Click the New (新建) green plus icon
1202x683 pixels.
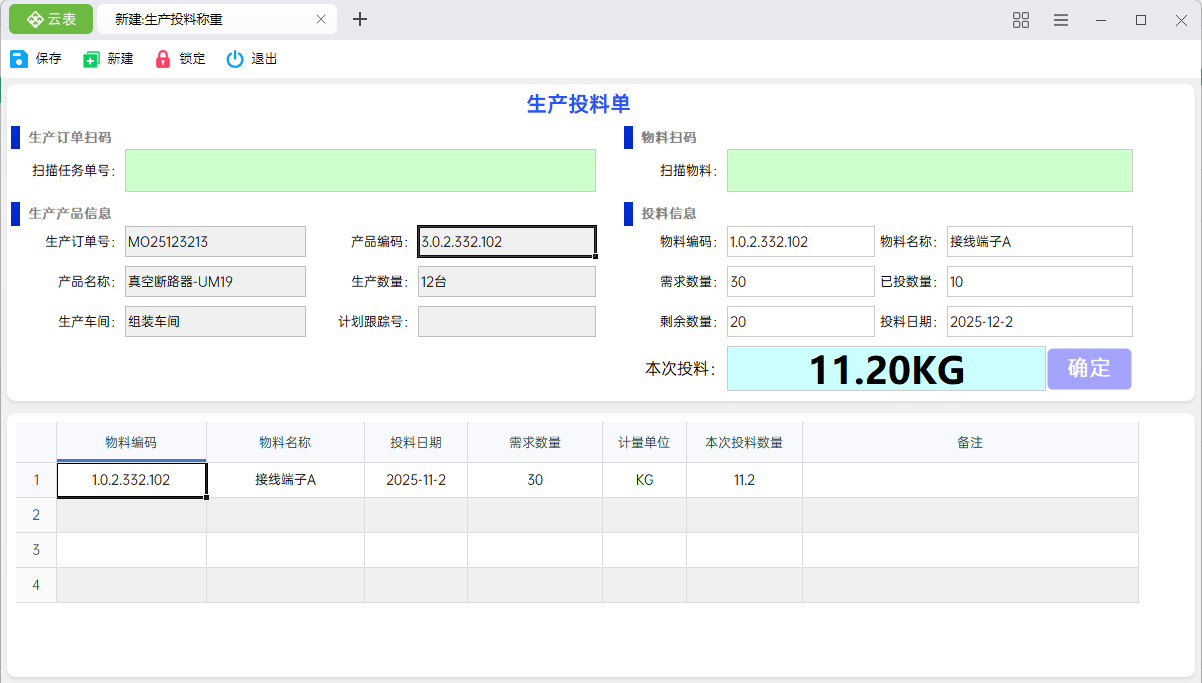[92, 59]
